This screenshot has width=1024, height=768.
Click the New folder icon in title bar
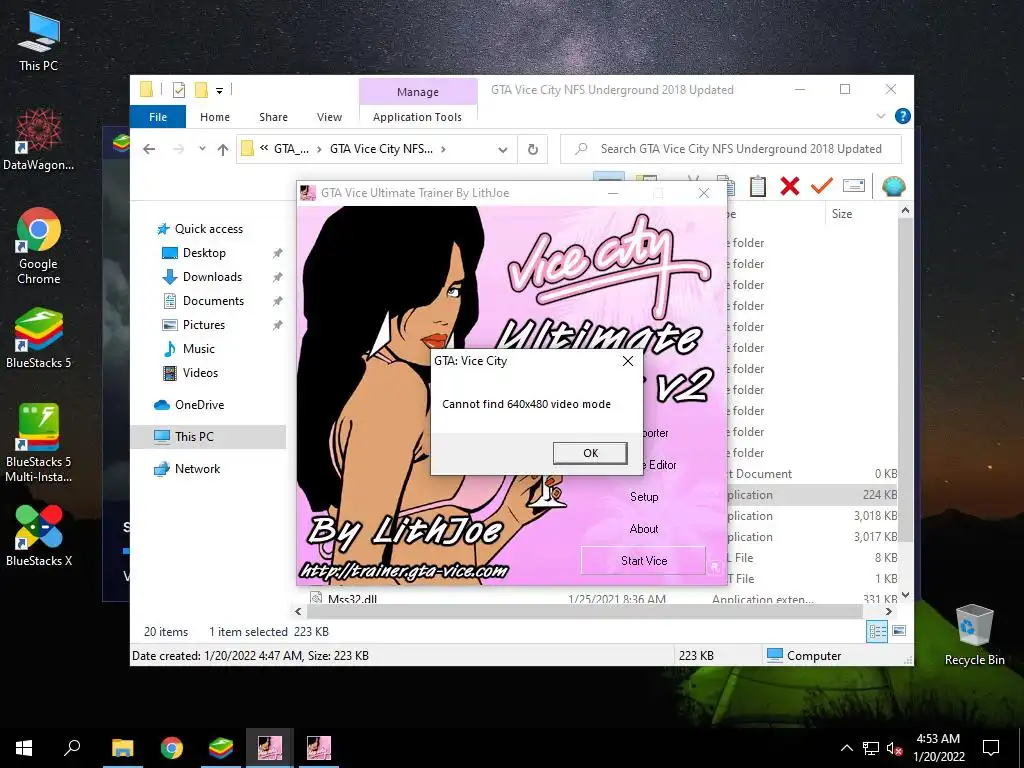click(x=201, y=90)
